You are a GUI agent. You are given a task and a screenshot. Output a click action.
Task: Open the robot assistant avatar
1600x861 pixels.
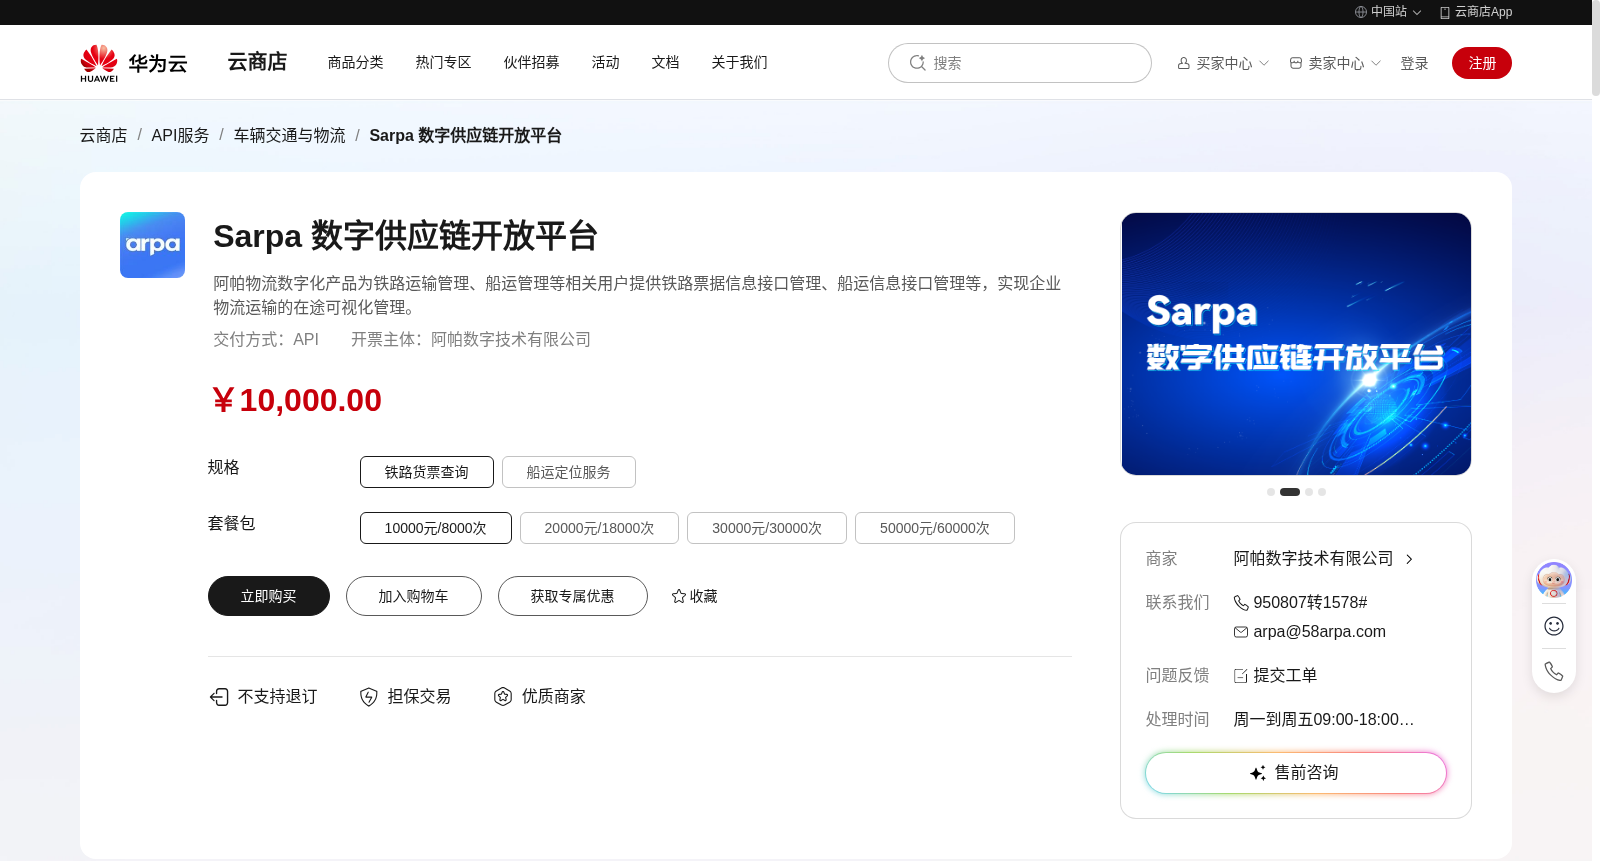point(1554,580)
